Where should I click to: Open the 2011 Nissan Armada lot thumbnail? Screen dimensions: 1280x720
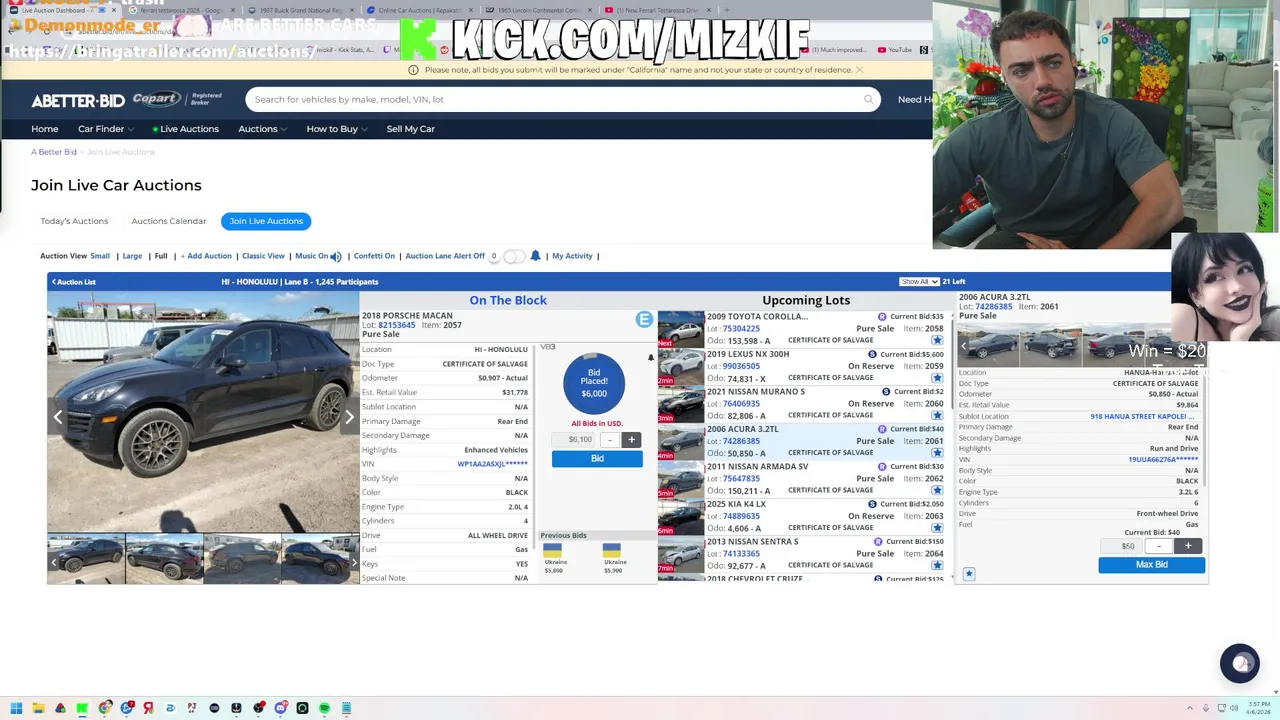(681, 481)
